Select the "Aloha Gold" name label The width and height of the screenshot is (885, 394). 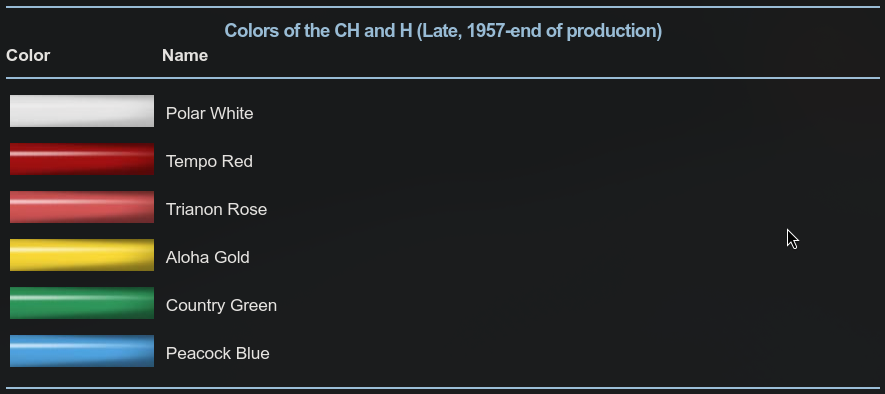pos(208,257)
